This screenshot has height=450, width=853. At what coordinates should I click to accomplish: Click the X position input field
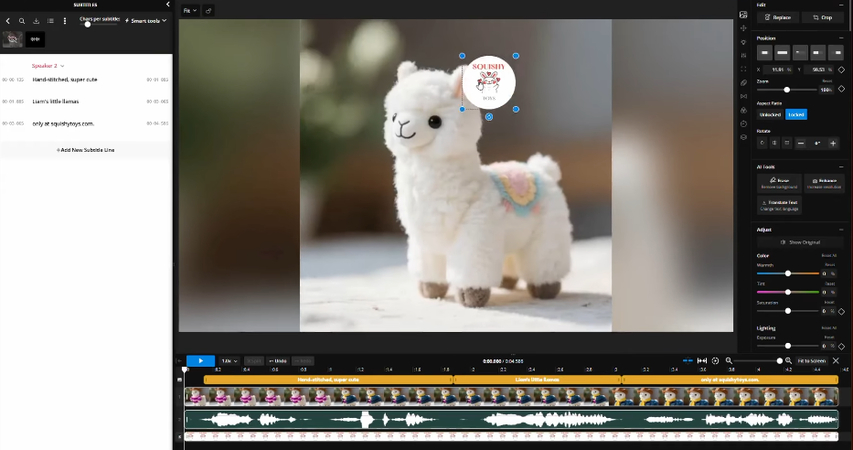[x=777, y=70]
